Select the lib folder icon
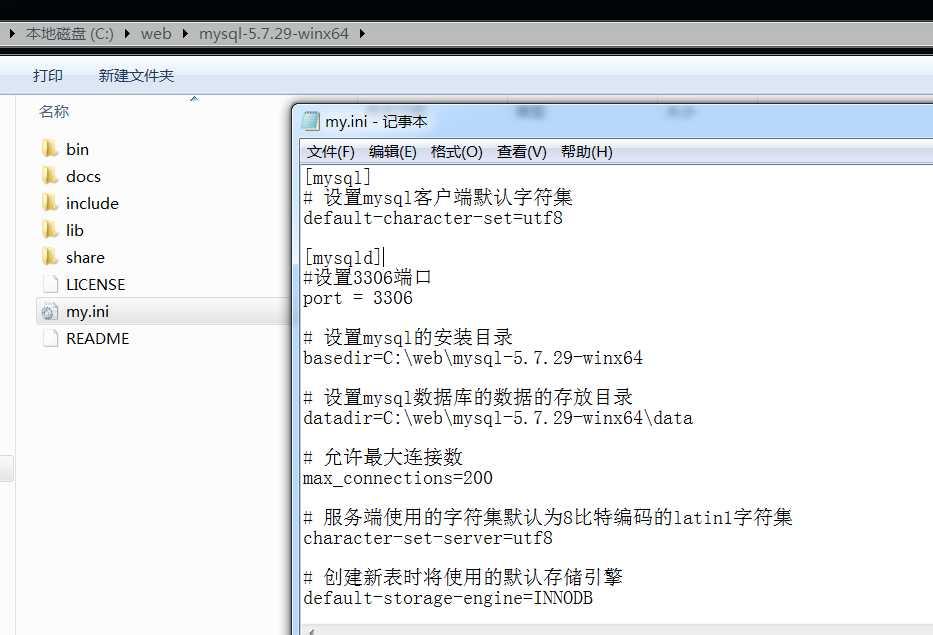Screen dimensions: 933x635 point(50,230)
